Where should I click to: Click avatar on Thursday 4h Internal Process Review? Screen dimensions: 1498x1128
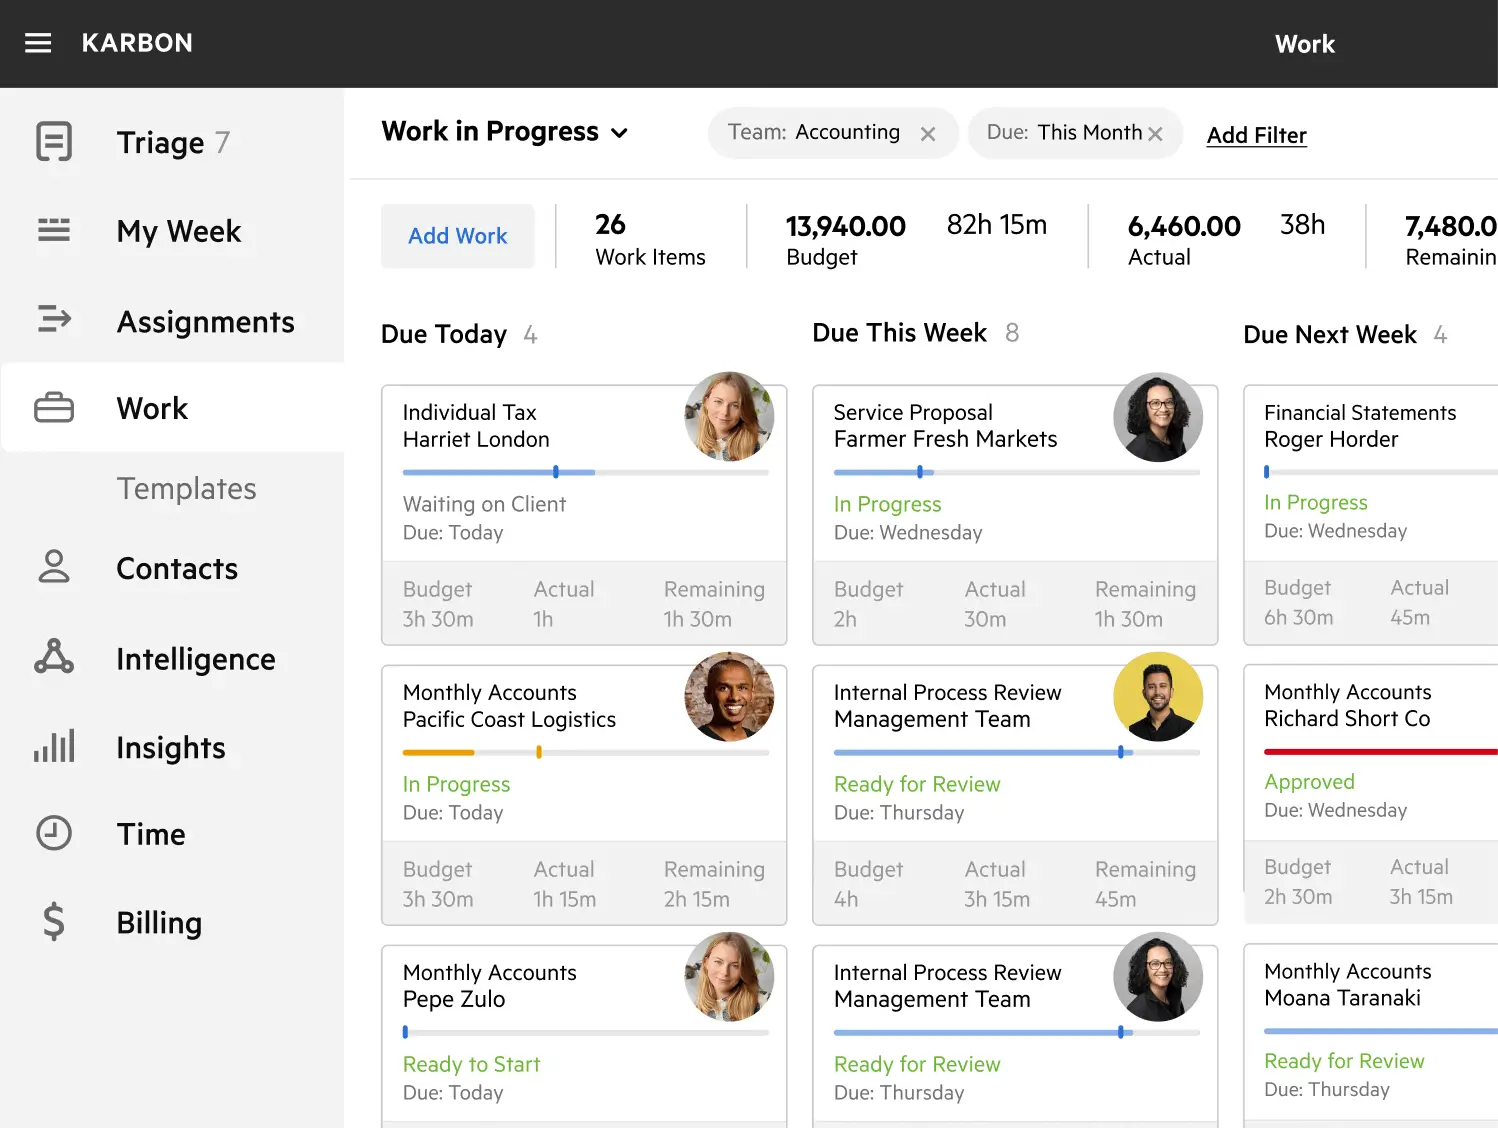click(1158, 697)
